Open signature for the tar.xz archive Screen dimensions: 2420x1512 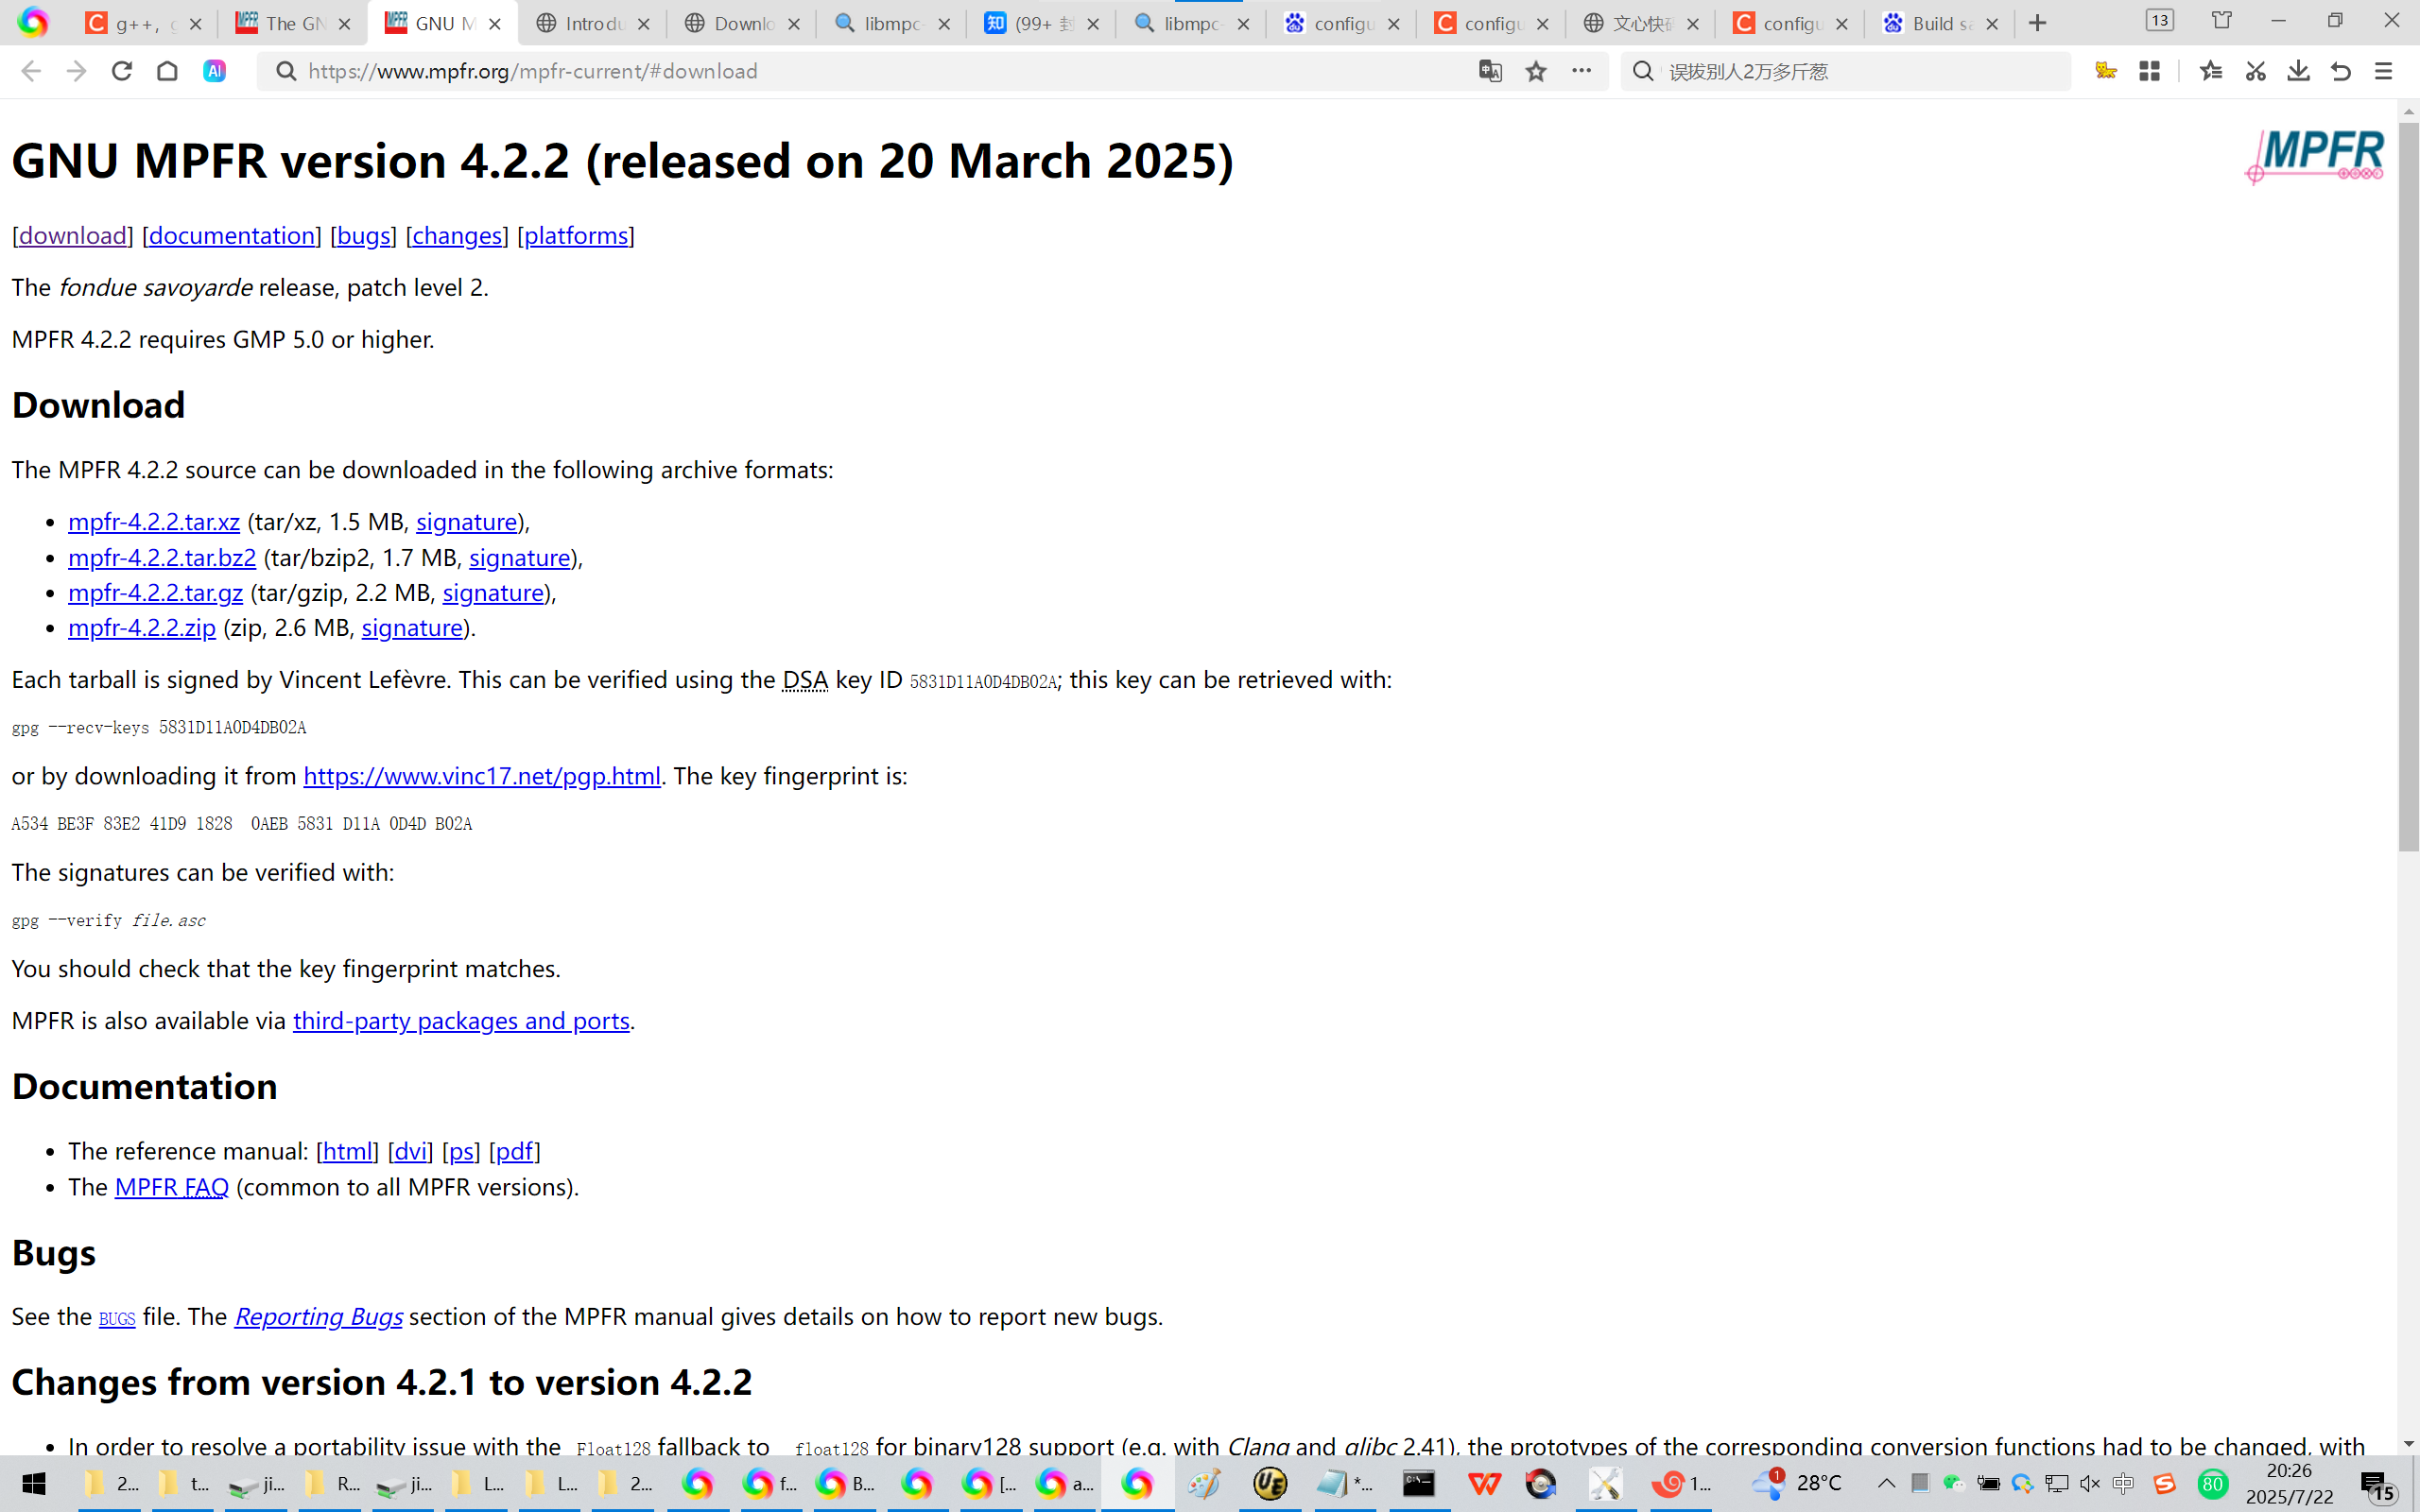(x=467, y=522)
